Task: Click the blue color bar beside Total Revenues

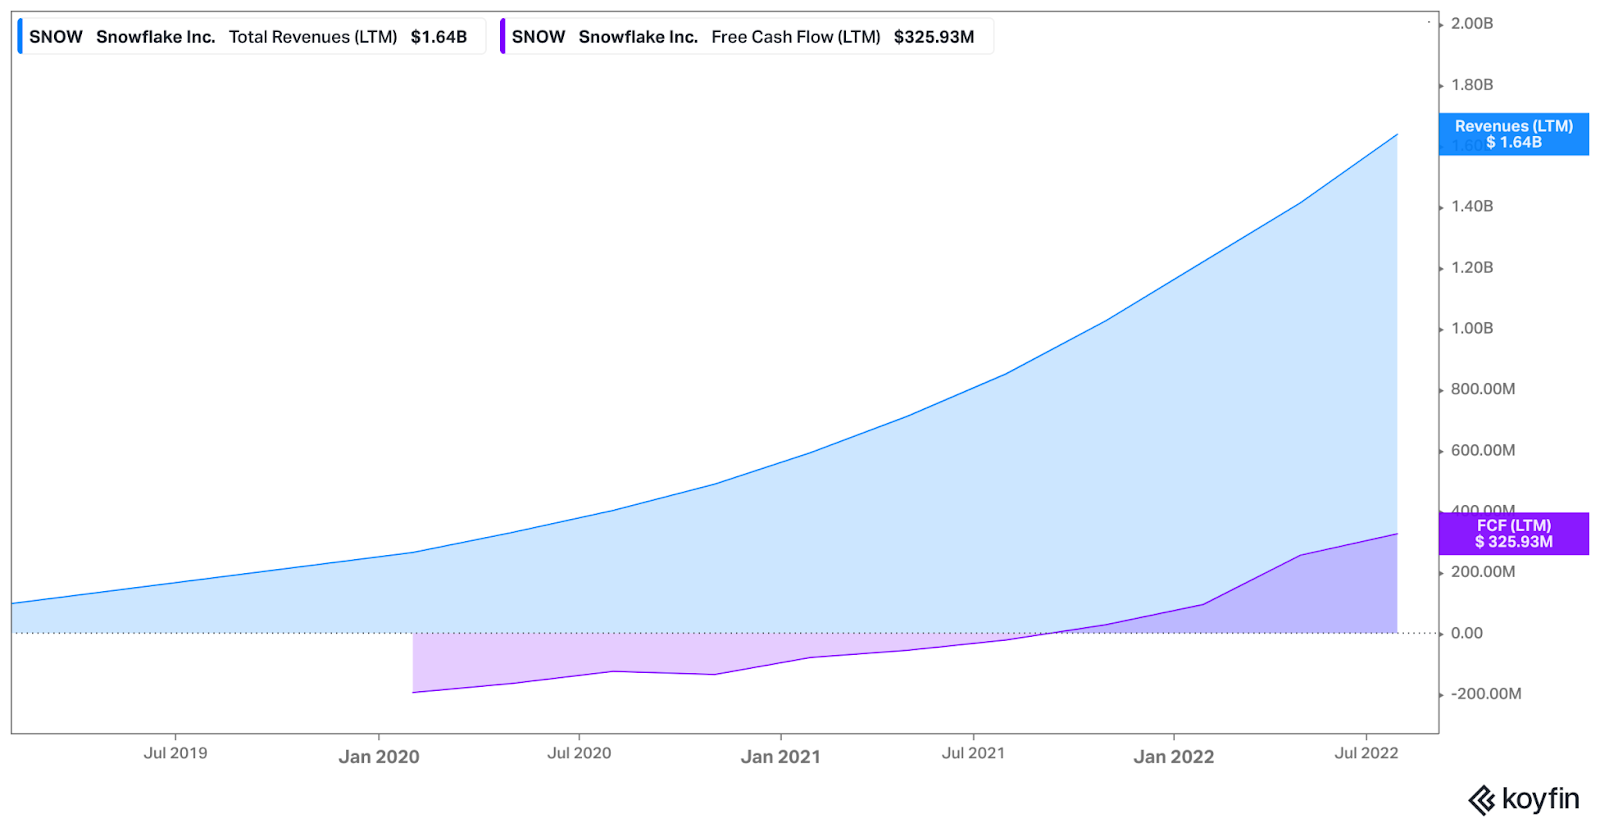Action: tap(20, 37)
